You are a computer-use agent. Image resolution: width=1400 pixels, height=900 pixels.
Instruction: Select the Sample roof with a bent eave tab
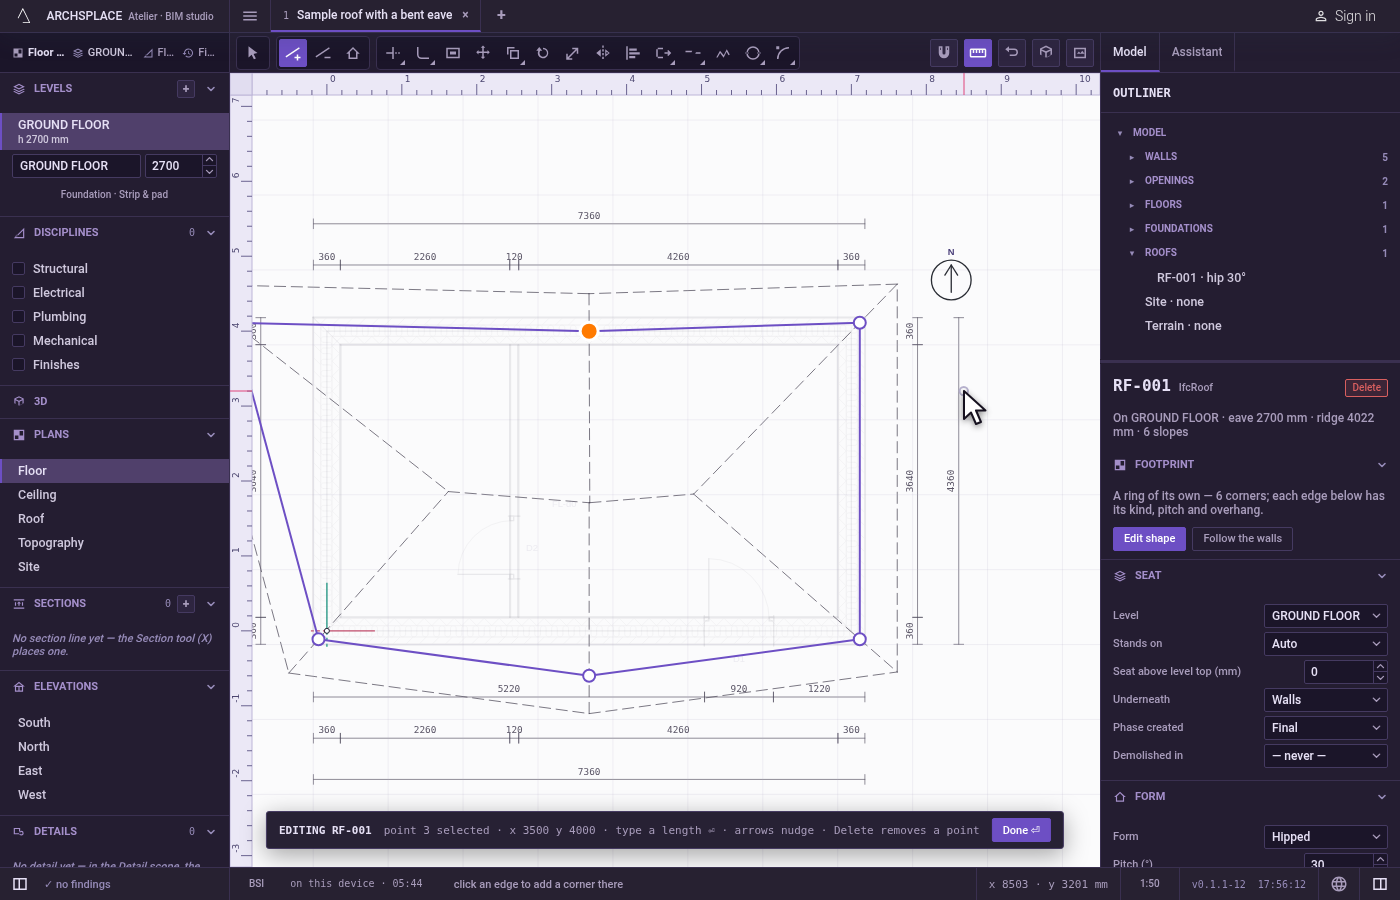click(x=374, y=15)
